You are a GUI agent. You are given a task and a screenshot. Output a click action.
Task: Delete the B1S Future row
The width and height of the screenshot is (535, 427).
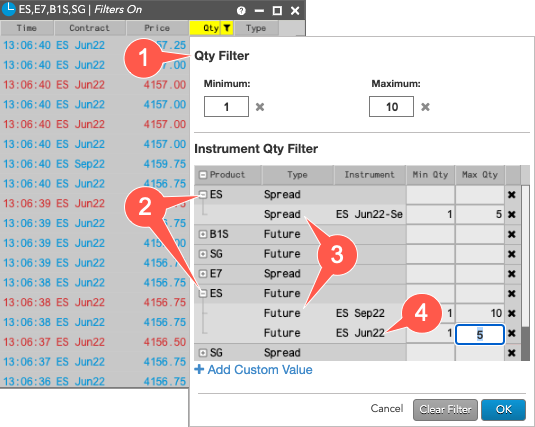(x=511, y=234)
